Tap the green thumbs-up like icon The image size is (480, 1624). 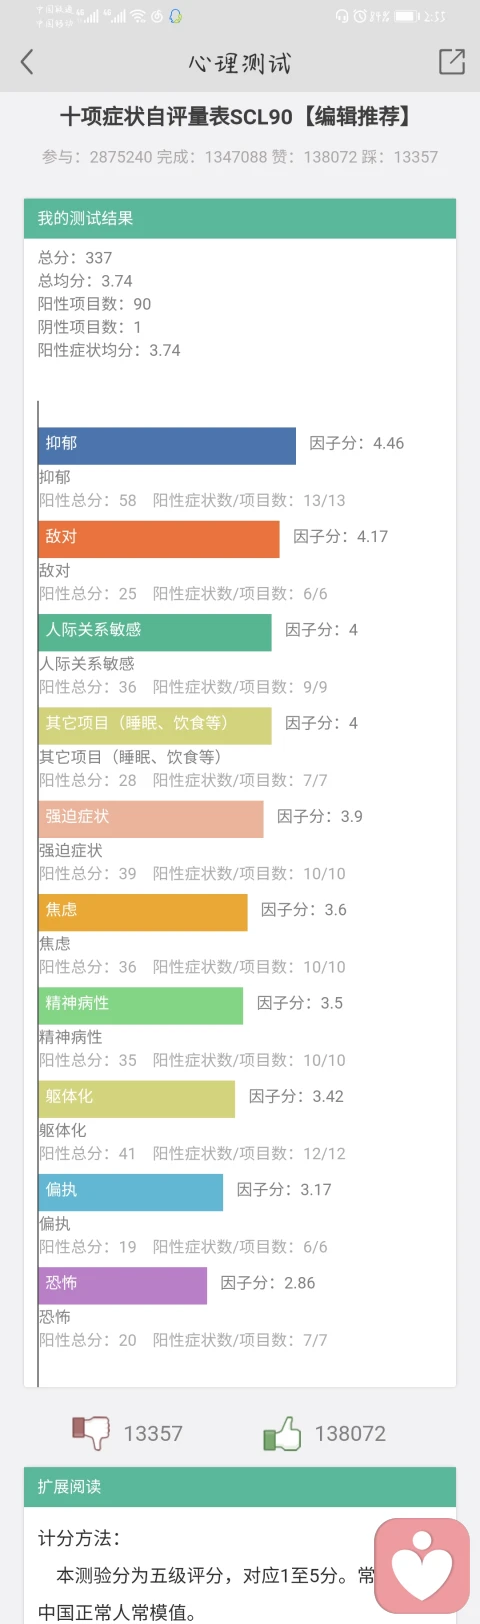(x=282, y=1433)
